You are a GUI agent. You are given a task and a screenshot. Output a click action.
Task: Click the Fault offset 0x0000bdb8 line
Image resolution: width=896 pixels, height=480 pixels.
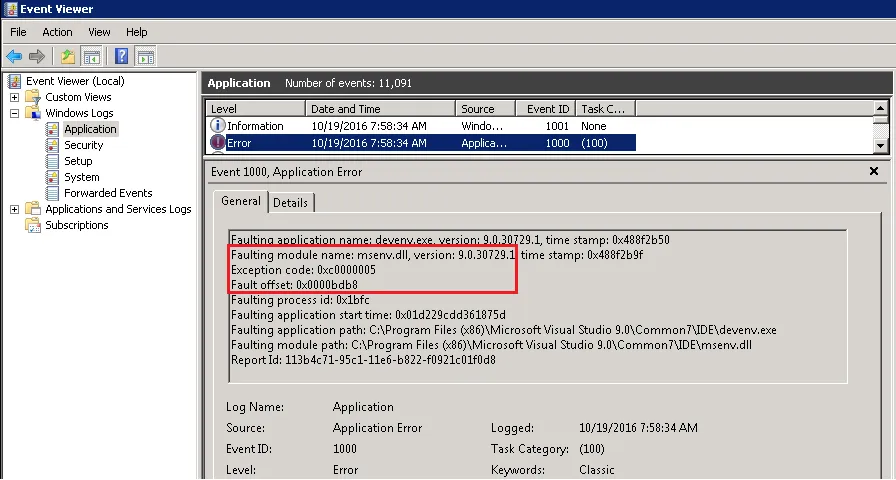click(294, 285)
